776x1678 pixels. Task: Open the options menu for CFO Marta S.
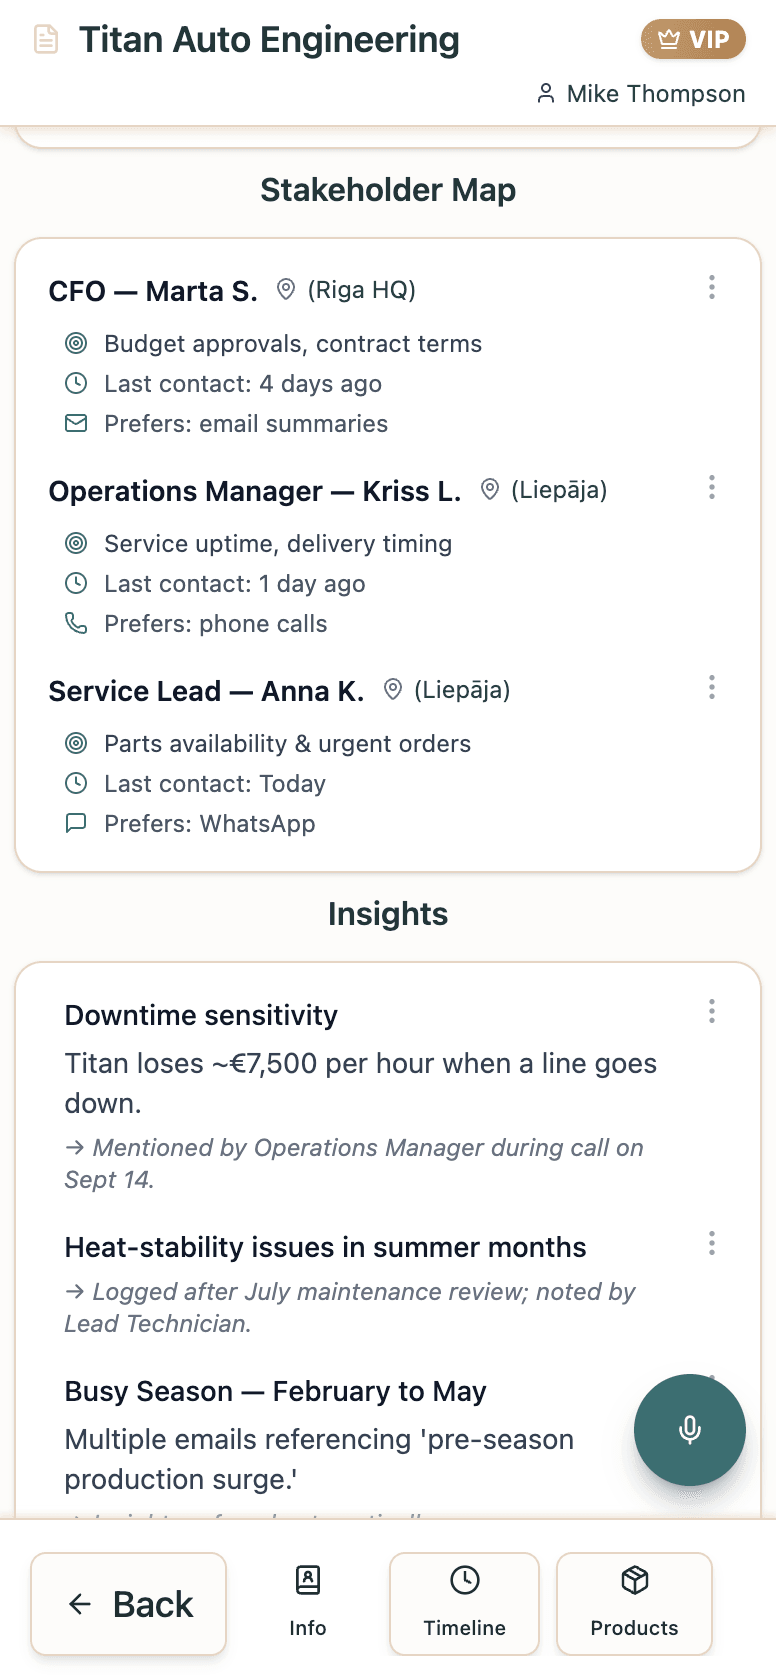tap(711, 288)
